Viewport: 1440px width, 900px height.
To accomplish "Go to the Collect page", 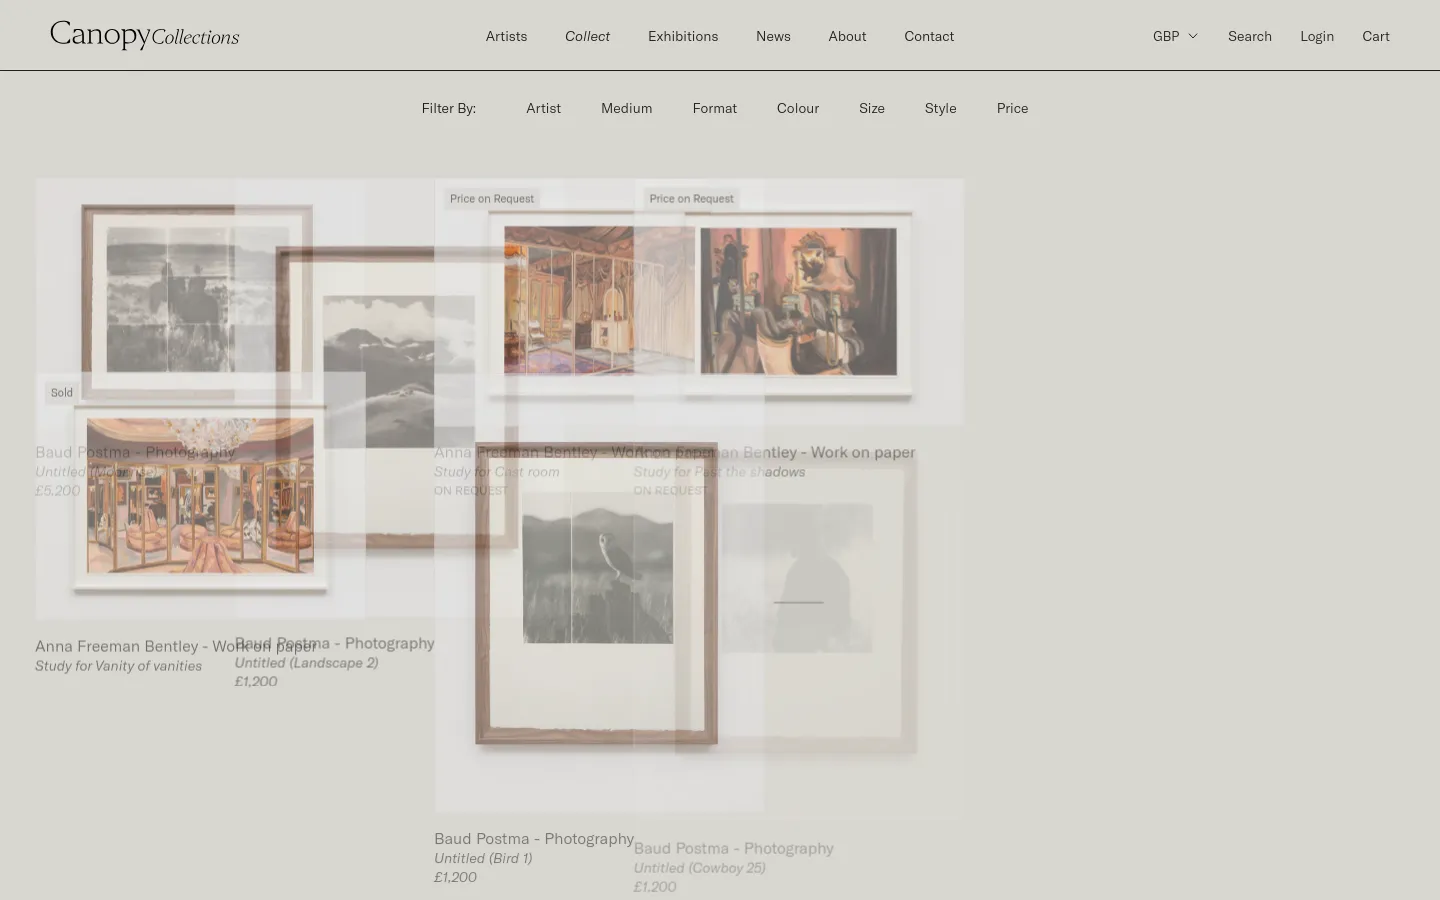I will (587, 36).
